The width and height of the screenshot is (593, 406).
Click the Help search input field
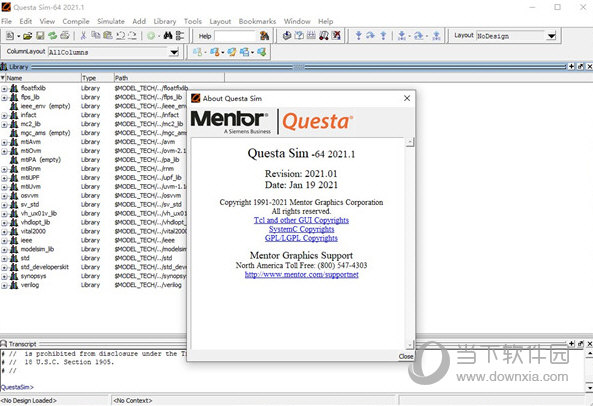(x=235, y=36)
